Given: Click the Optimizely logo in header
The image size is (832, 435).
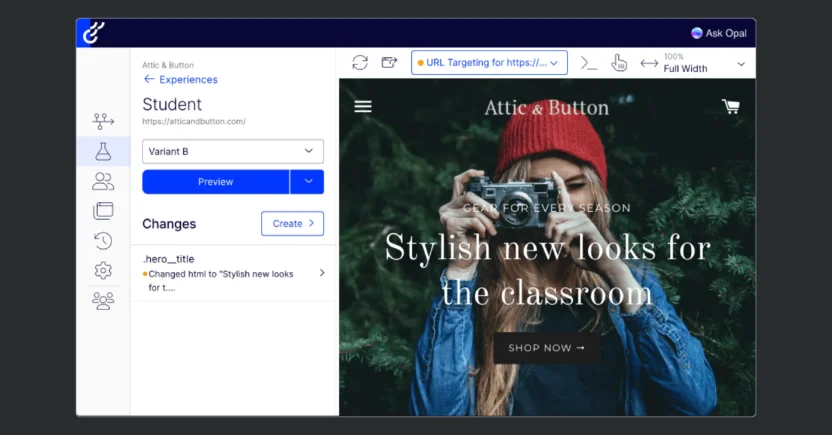Looking at the screenshot, I should tap(93, 32).
